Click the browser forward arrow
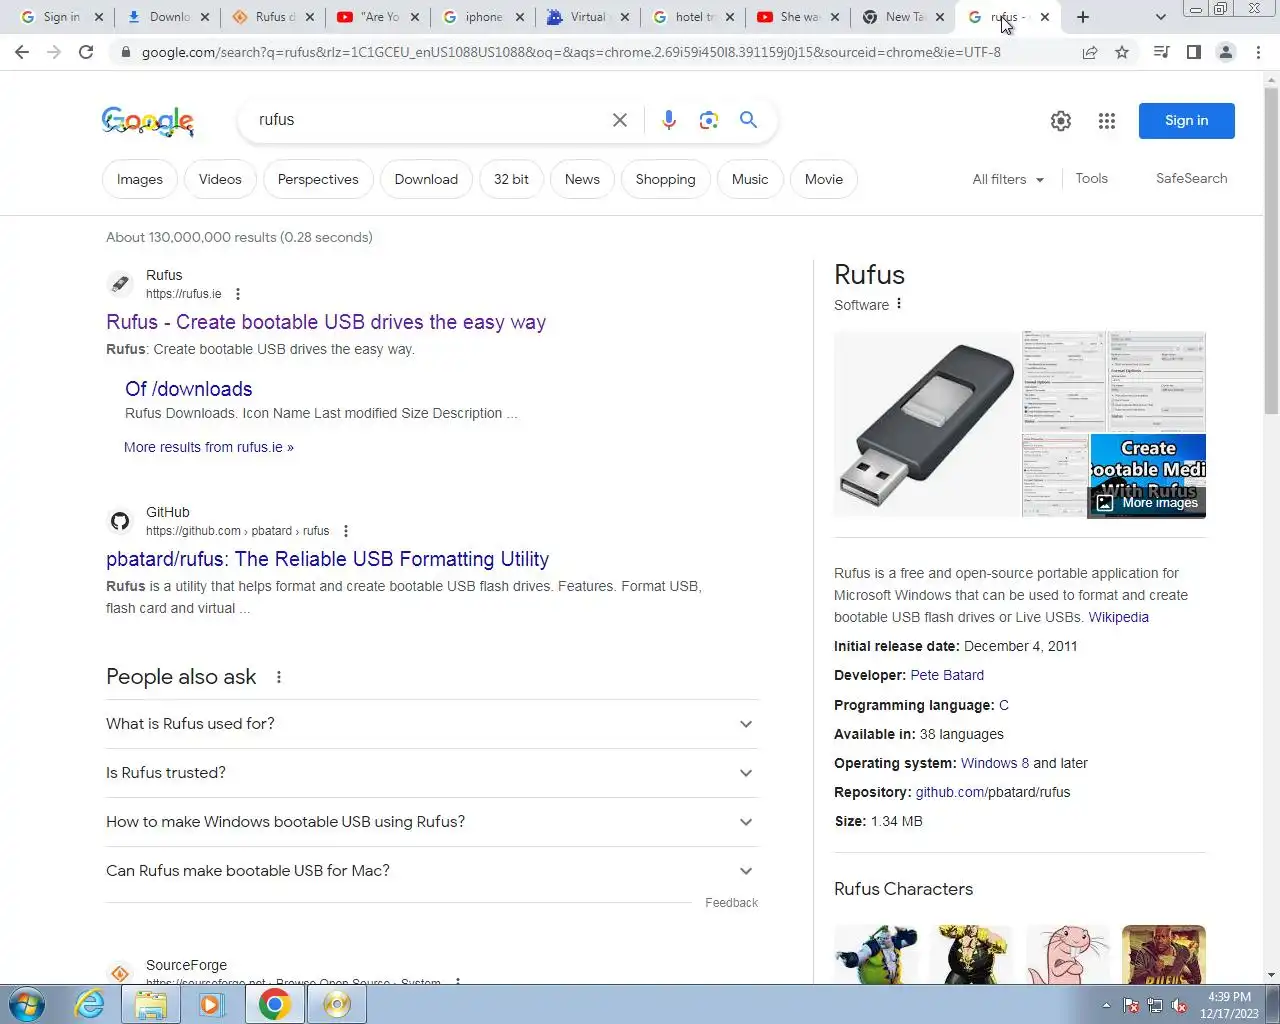This screenshot has width=1280, height=1024. point(54,52)
